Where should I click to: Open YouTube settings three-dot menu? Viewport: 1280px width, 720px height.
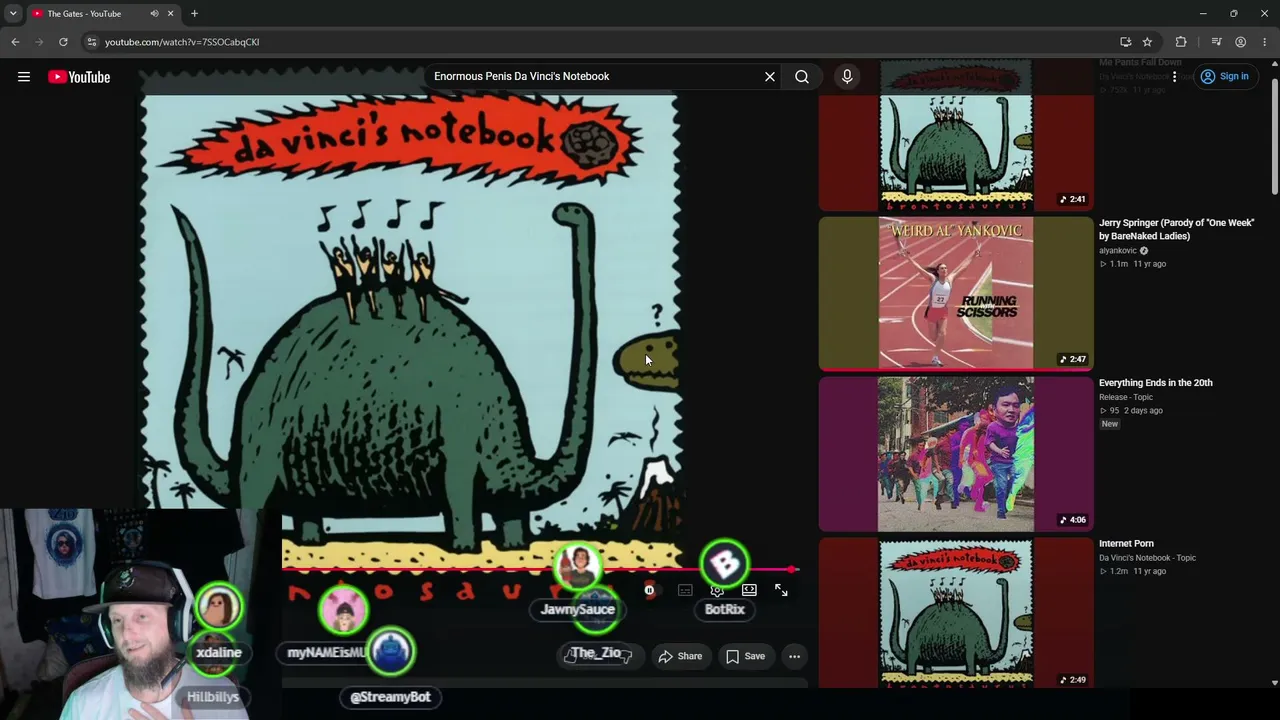(1175, 77)
